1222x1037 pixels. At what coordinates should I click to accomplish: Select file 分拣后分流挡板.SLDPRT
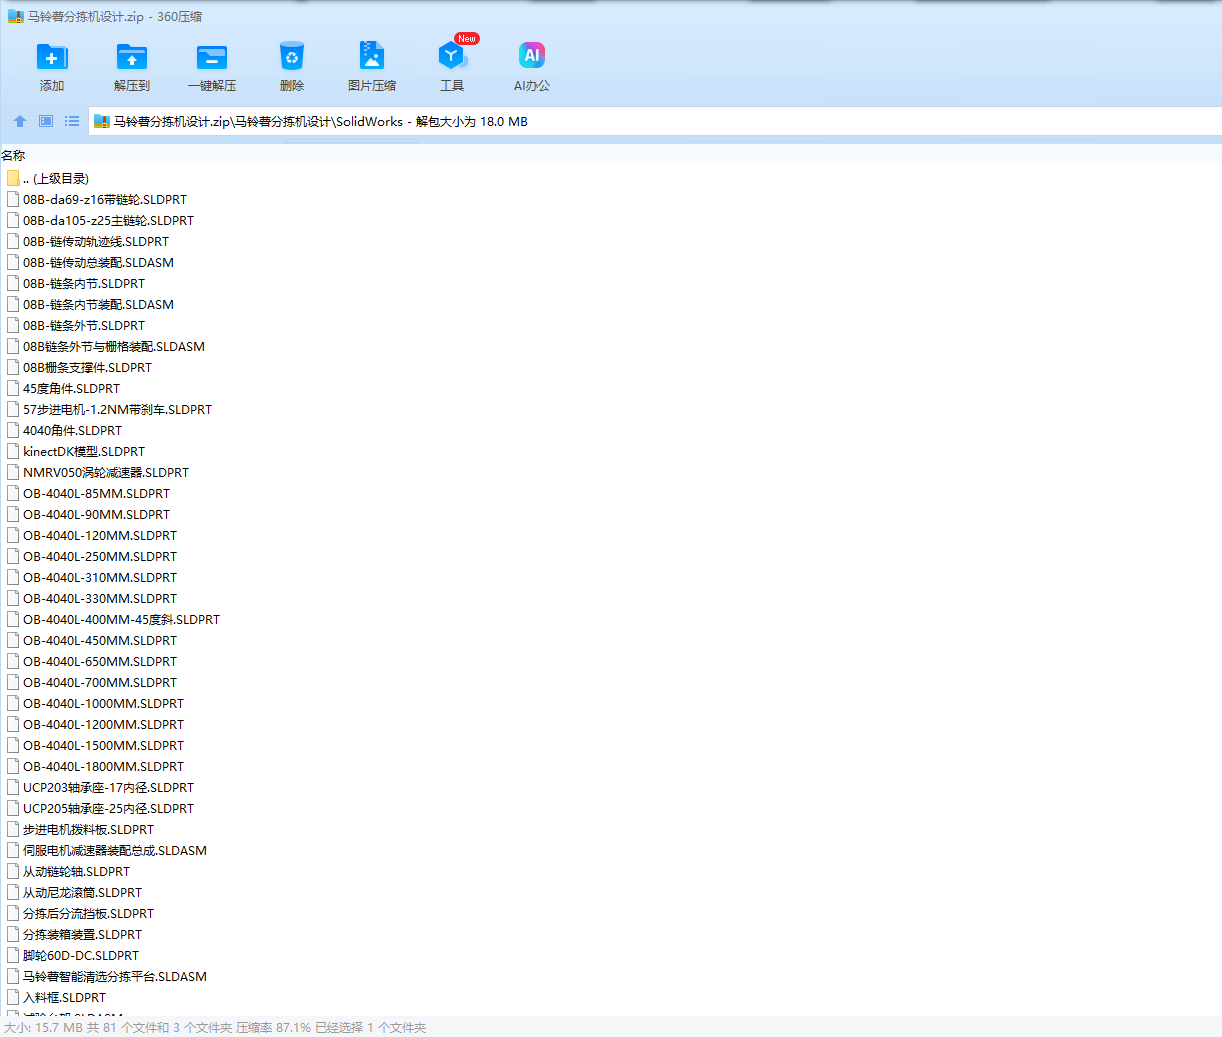coord(89,914)
